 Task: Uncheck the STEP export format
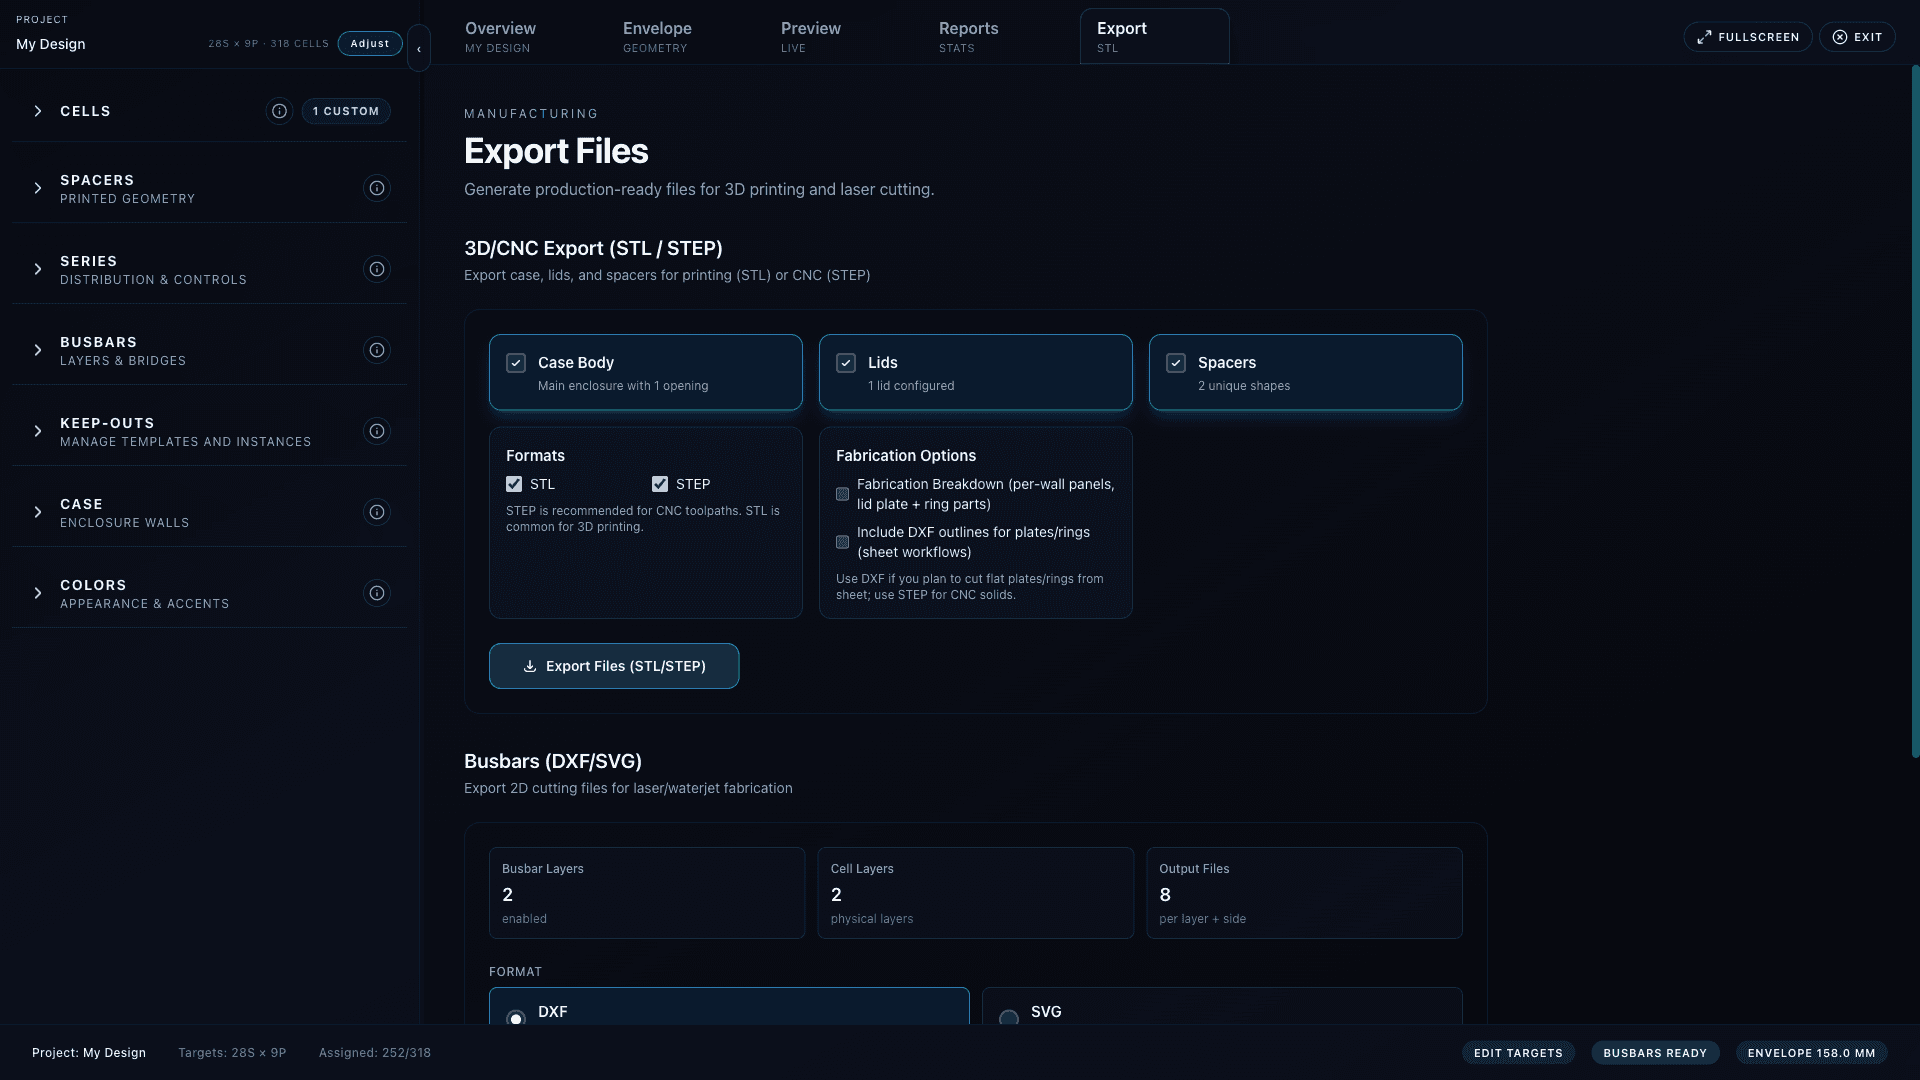point(660,484)
